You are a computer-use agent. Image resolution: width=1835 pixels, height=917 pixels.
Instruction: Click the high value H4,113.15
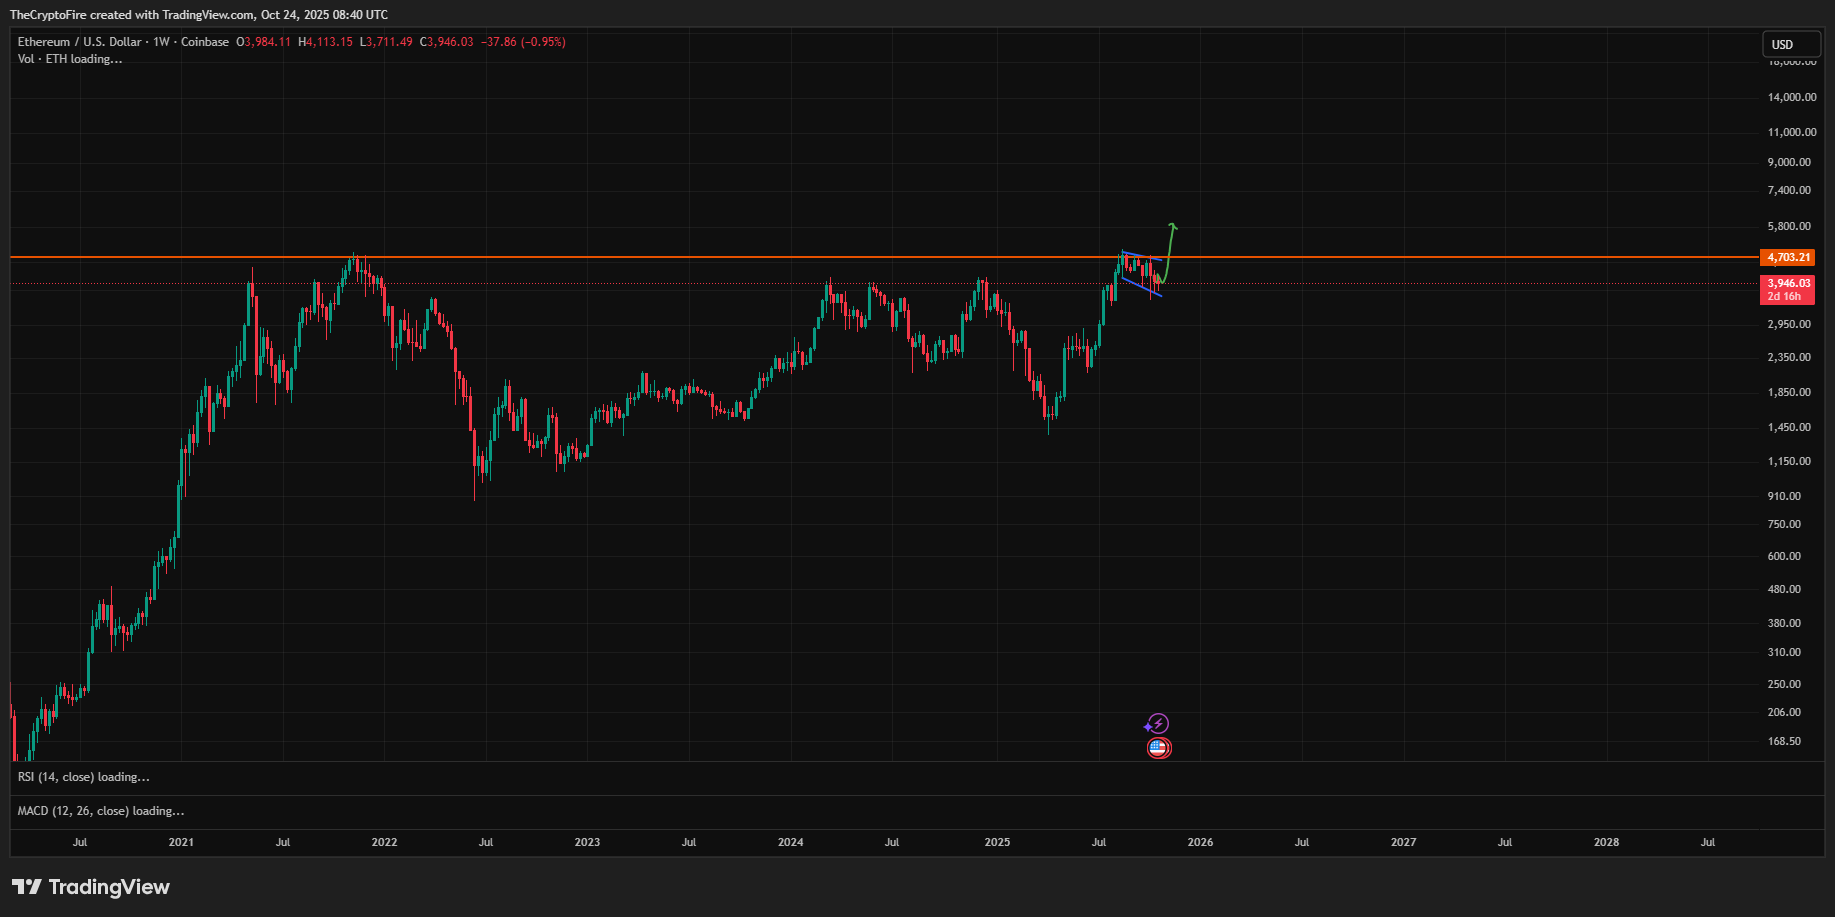click(x=326, y=42)
